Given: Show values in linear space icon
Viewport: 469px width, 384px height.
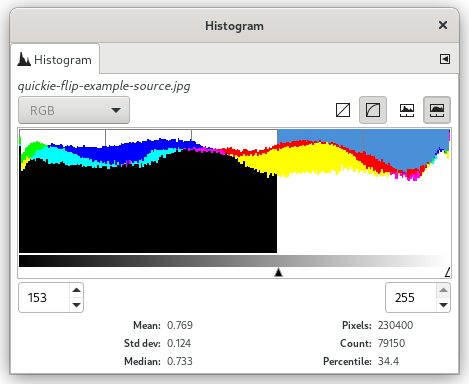Looking at the screenshot, I should point(407,110).
